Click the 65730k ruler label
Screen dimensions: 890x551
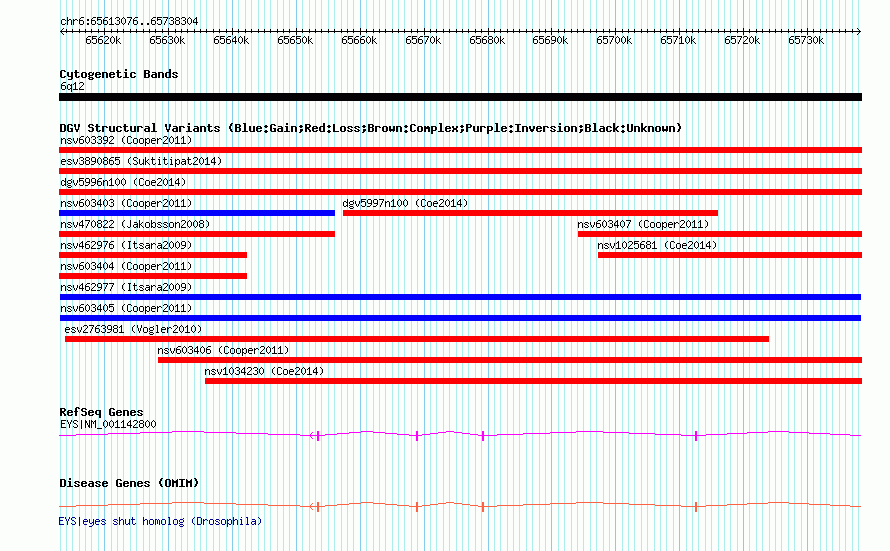coord(807,40)
